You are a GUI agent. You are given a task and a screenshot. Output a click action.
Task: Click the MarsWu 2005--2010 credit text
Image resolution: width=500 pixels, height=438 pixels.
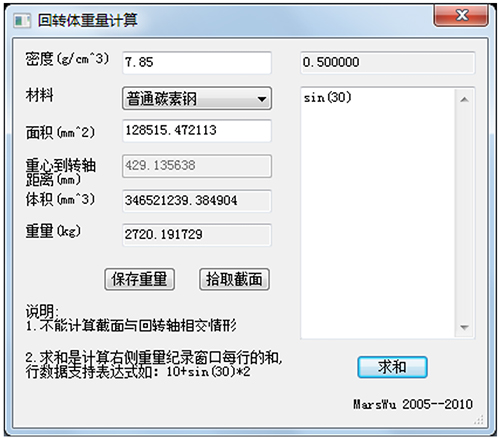coord(413,404)
